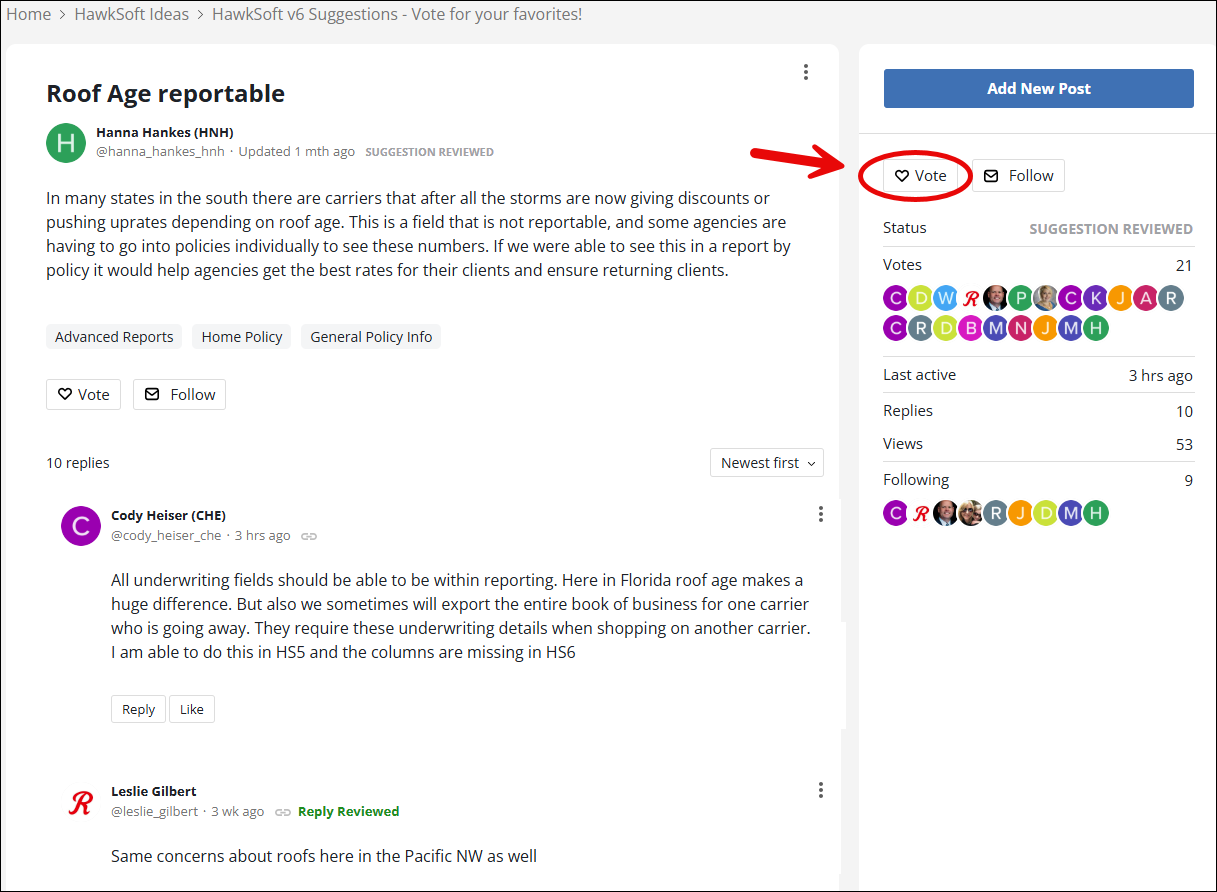This screenshot has height=892, width=1217.
Task: Open the options menu on Leslie Gilbert's reply
Action: click(820, 789)
